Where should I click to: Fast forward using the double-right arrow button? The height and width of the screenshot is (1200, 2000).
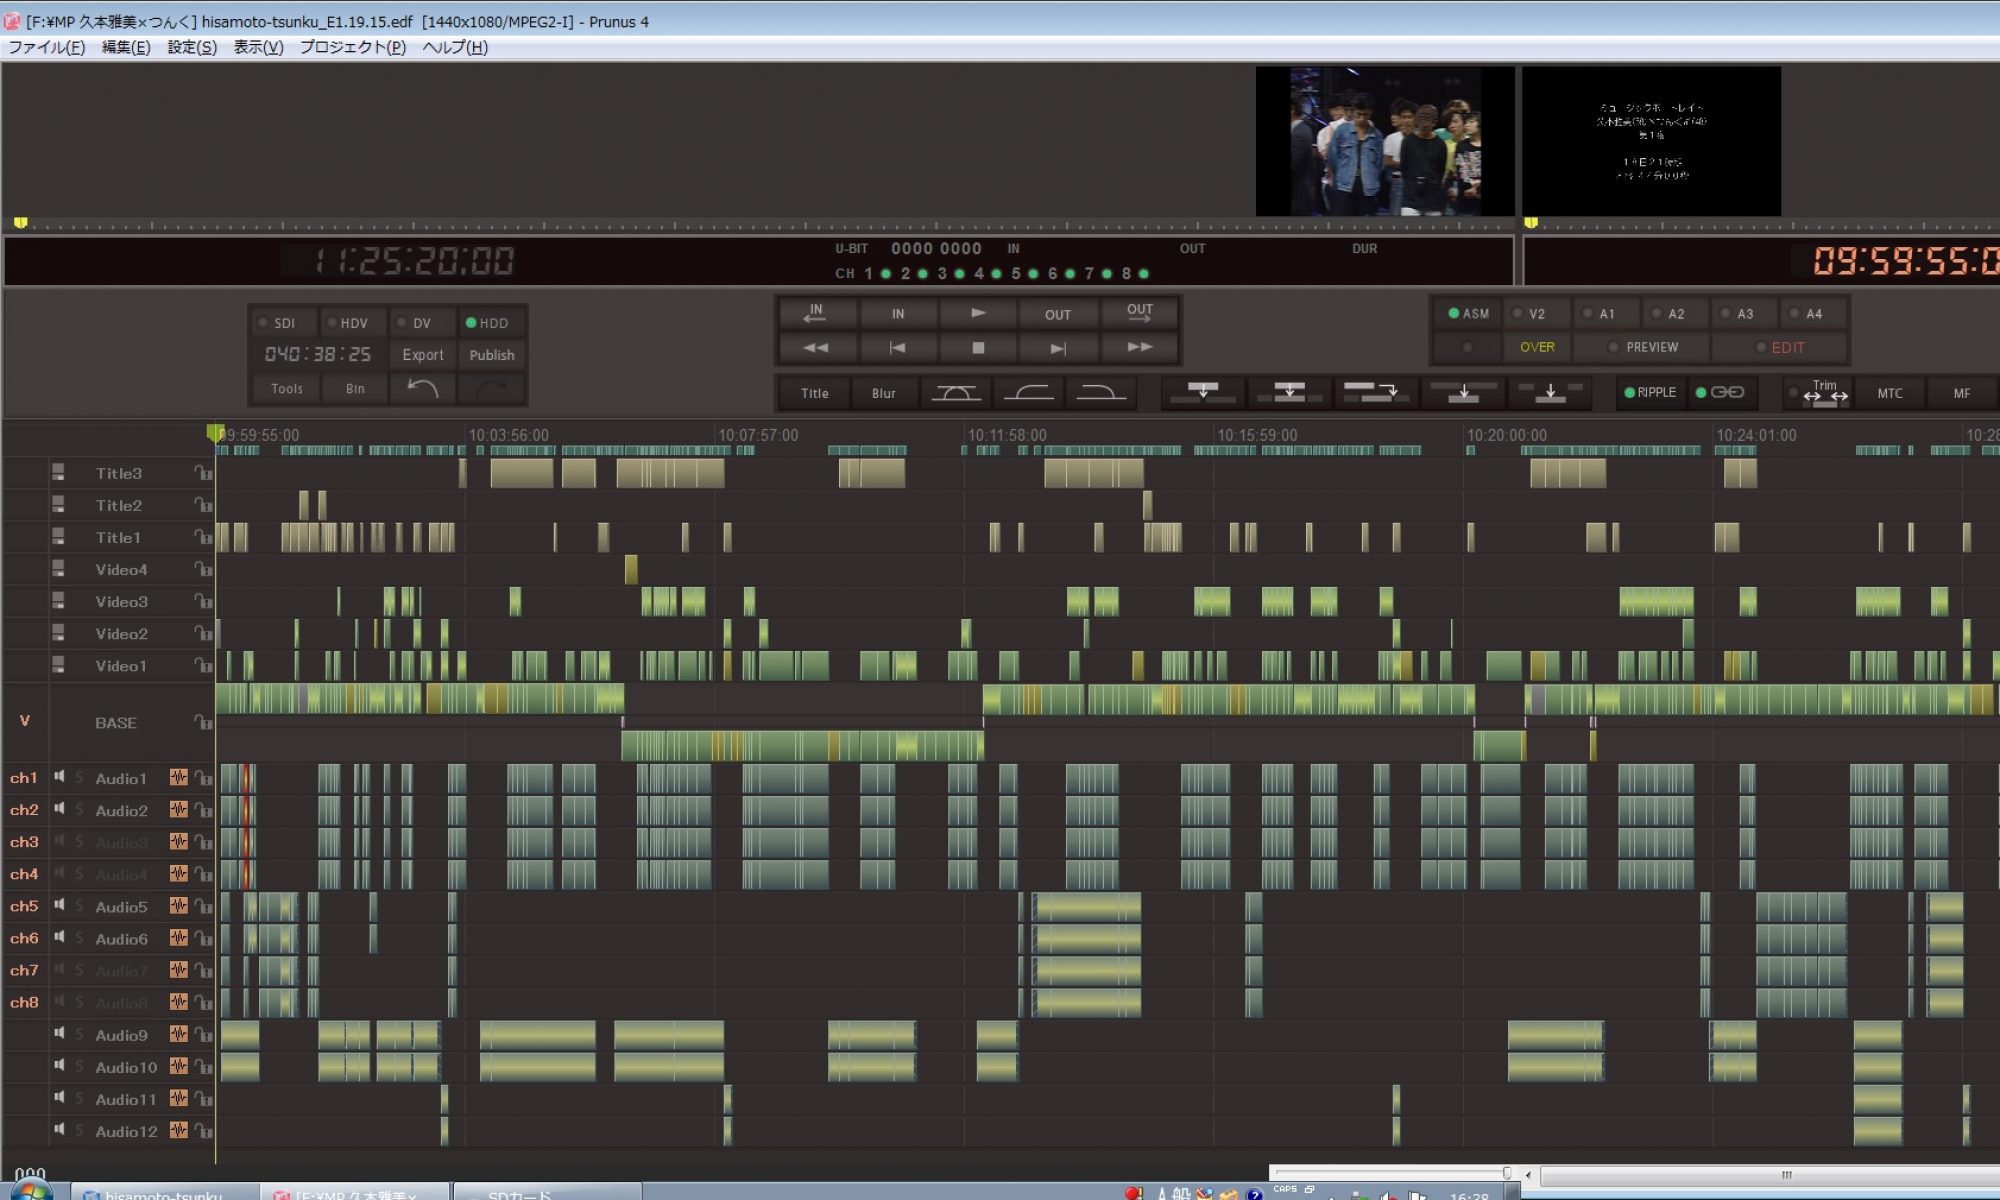1139,347
